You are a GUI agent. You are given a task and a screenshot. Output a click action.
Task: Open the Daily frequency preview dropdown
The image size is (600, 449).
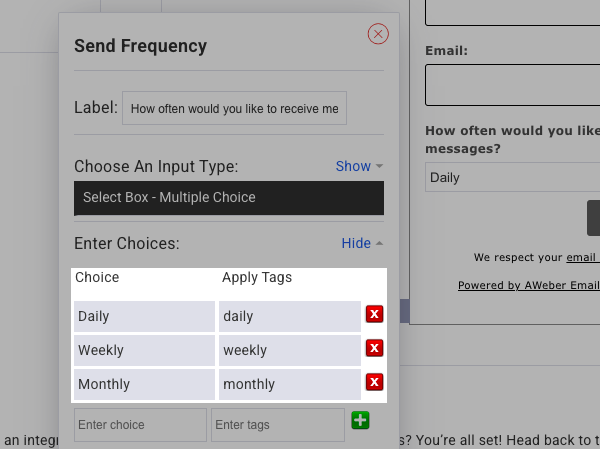point(512,178)
